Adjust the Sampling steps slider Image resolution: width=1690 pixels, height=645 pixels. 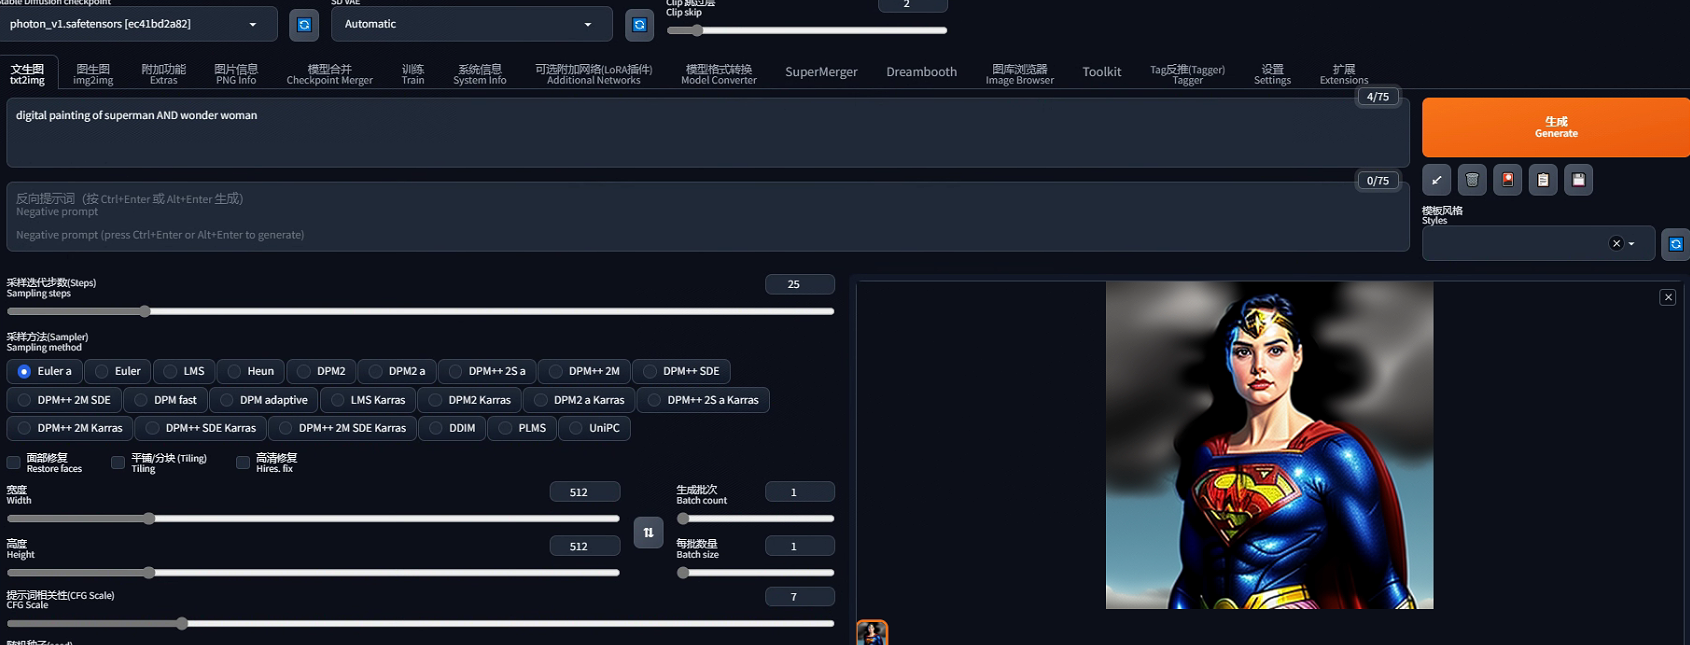420,311
